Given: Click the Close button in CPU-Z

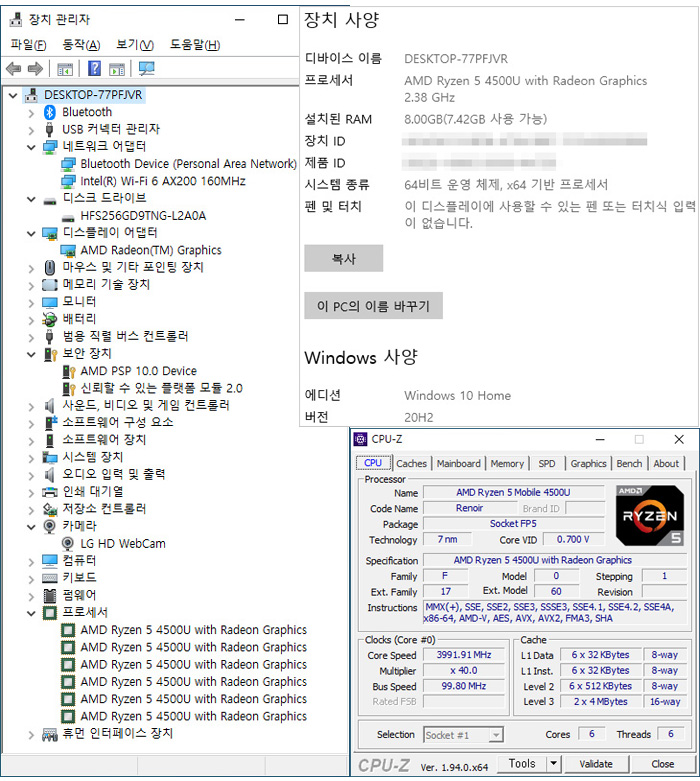Looking at the screenshot, I should pos(663,764).
